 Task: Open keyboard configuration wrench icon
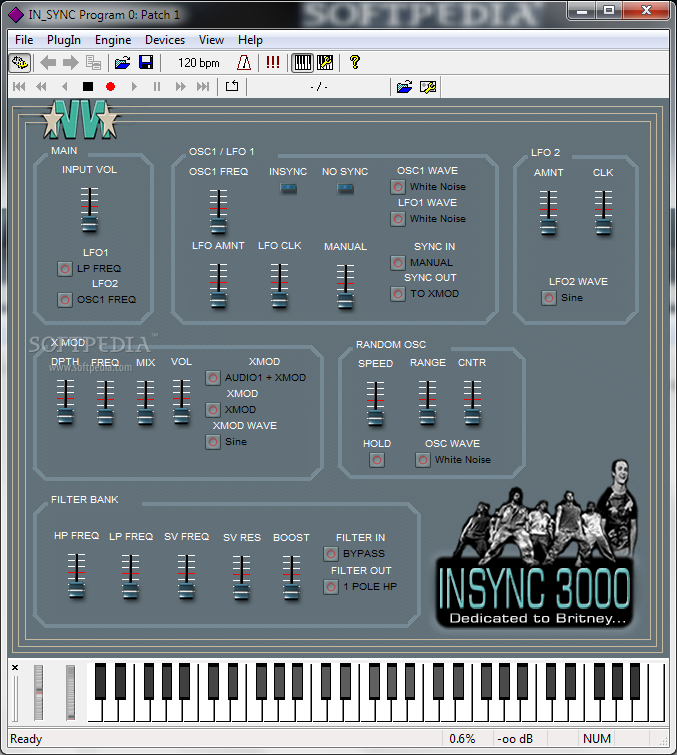pos(325,63)
